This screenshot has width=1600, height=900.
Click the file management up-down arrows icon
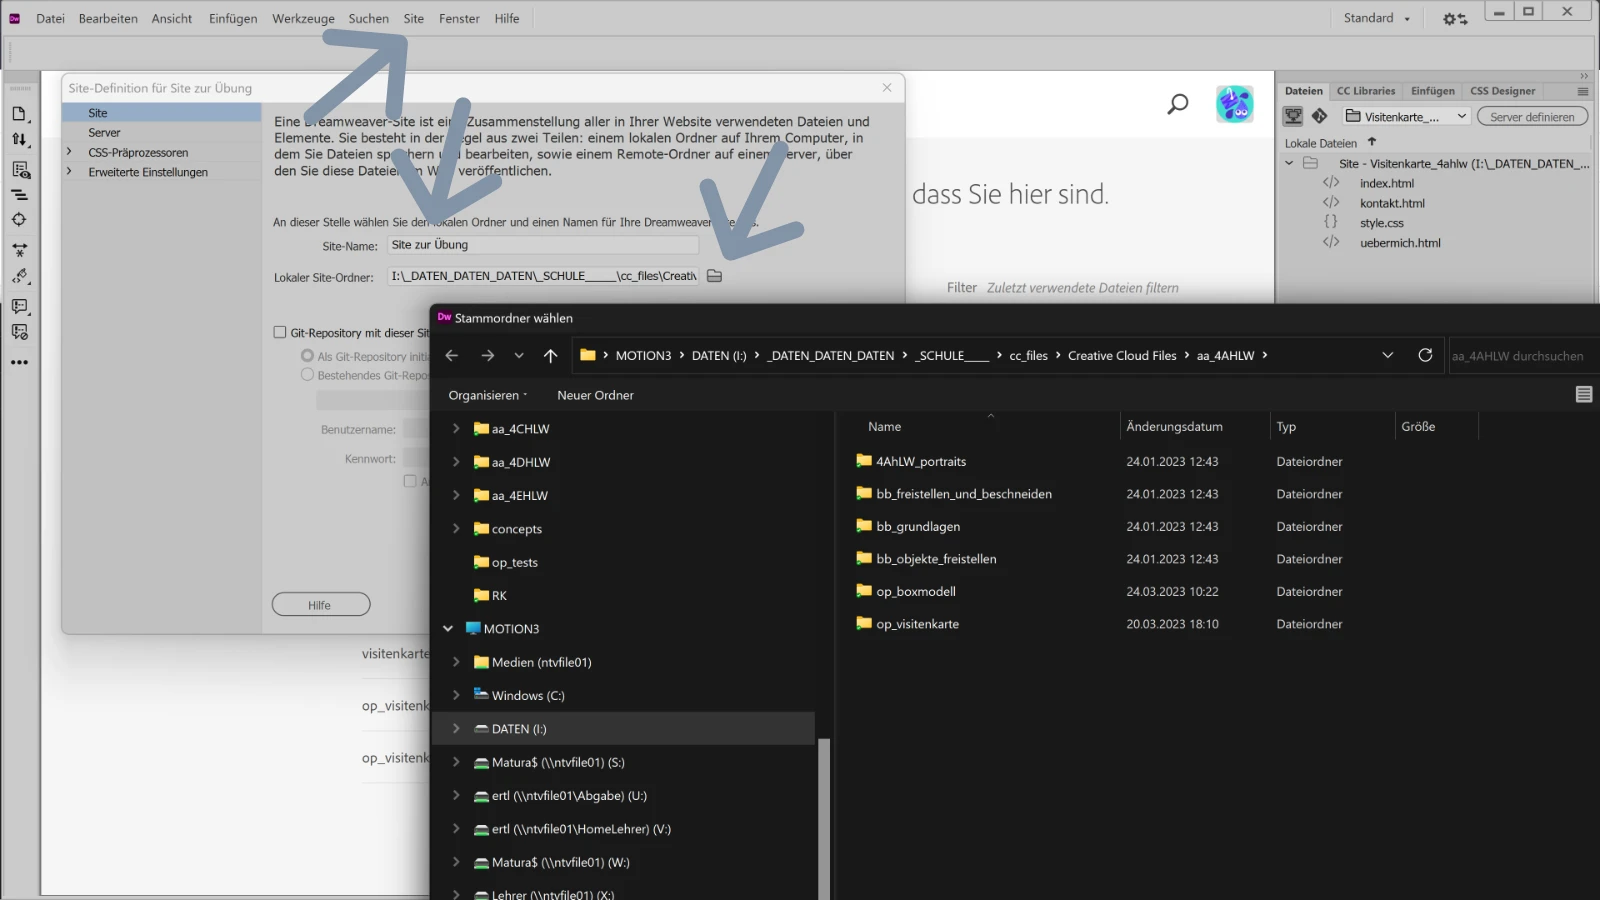pos(20,140)
